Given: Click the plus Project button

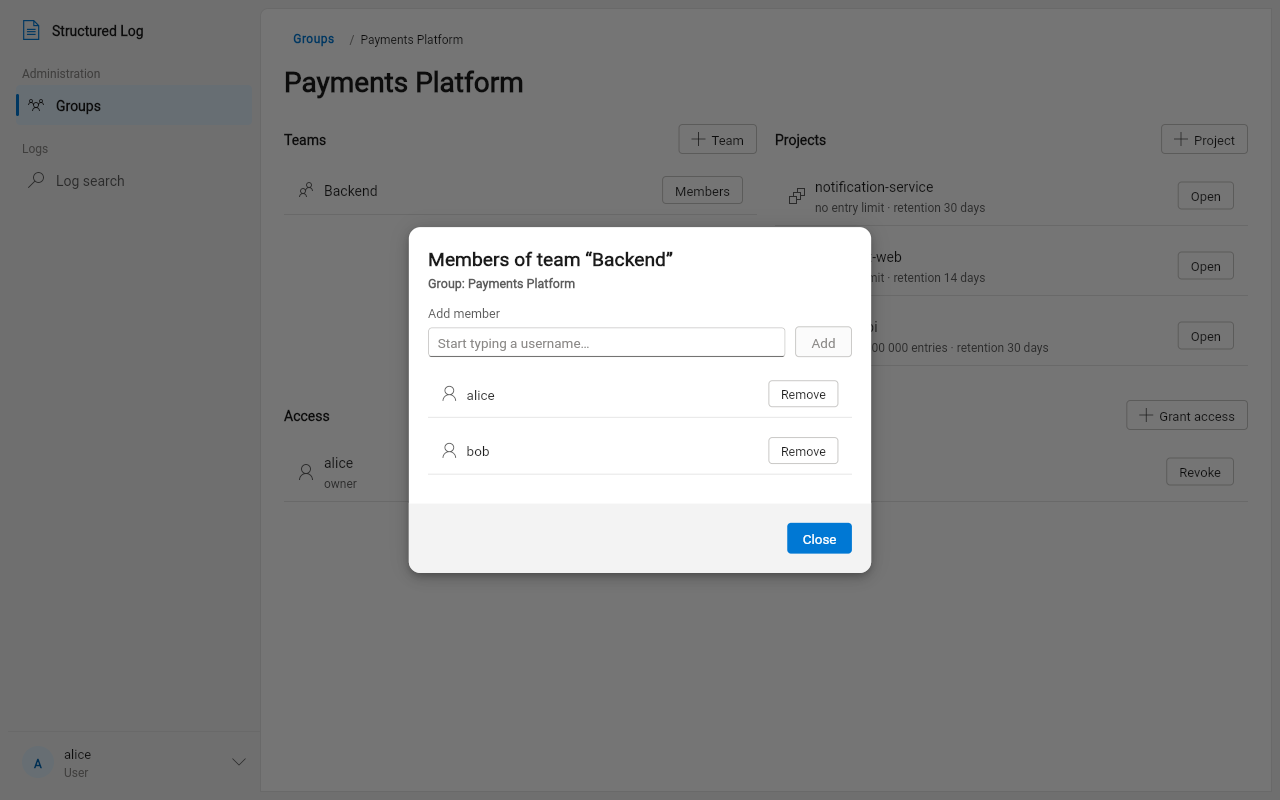Looking at the screenshot, I should pos(1204,139).
